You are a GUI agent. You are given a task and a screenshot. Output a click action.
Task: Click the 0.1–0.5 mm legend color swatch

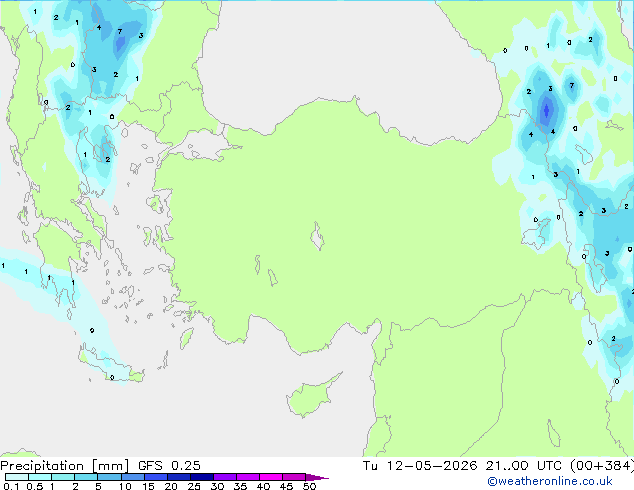17,477
